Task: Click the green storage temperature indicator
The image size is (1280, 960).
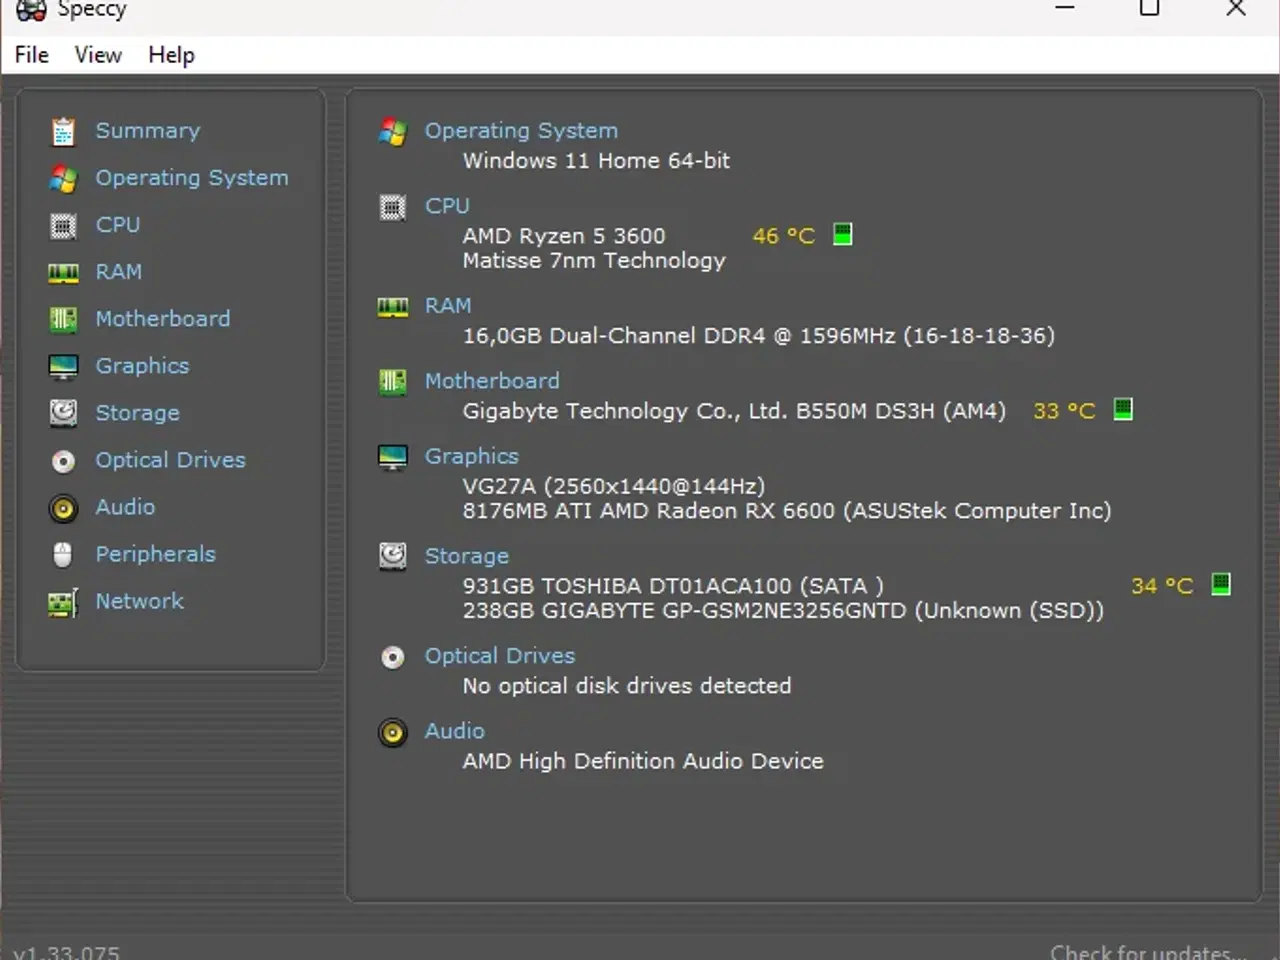Action: tap(1221, 585)
